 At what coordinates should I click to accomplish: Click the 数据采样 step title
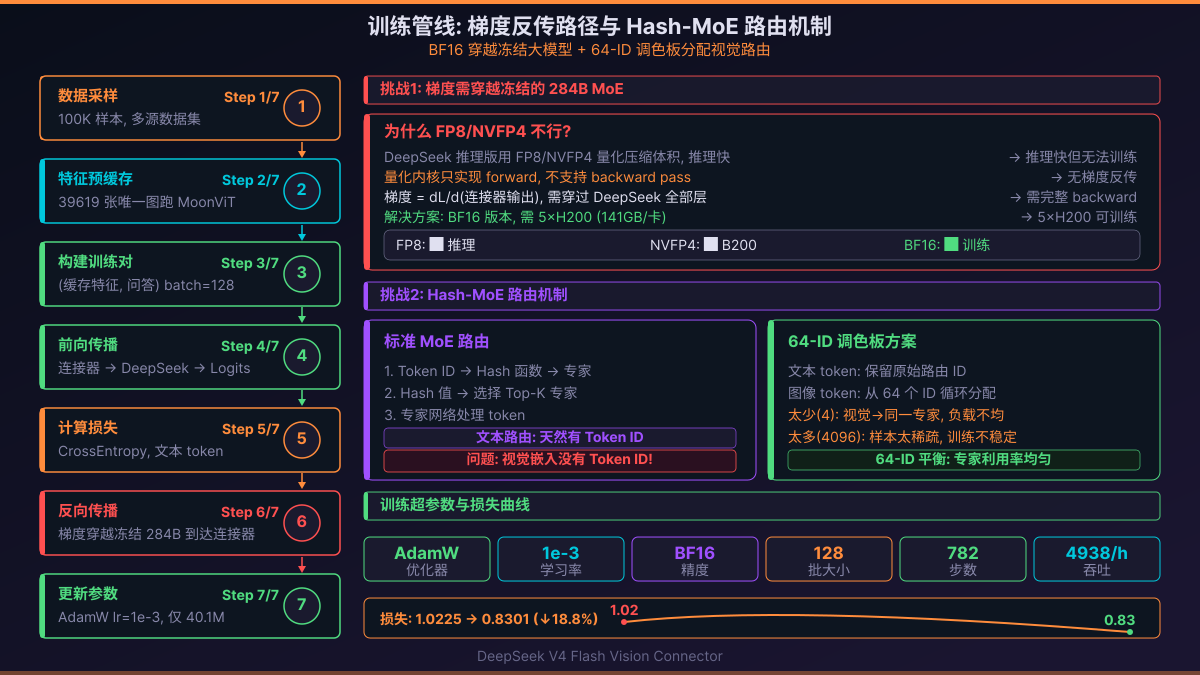point(88,96)
